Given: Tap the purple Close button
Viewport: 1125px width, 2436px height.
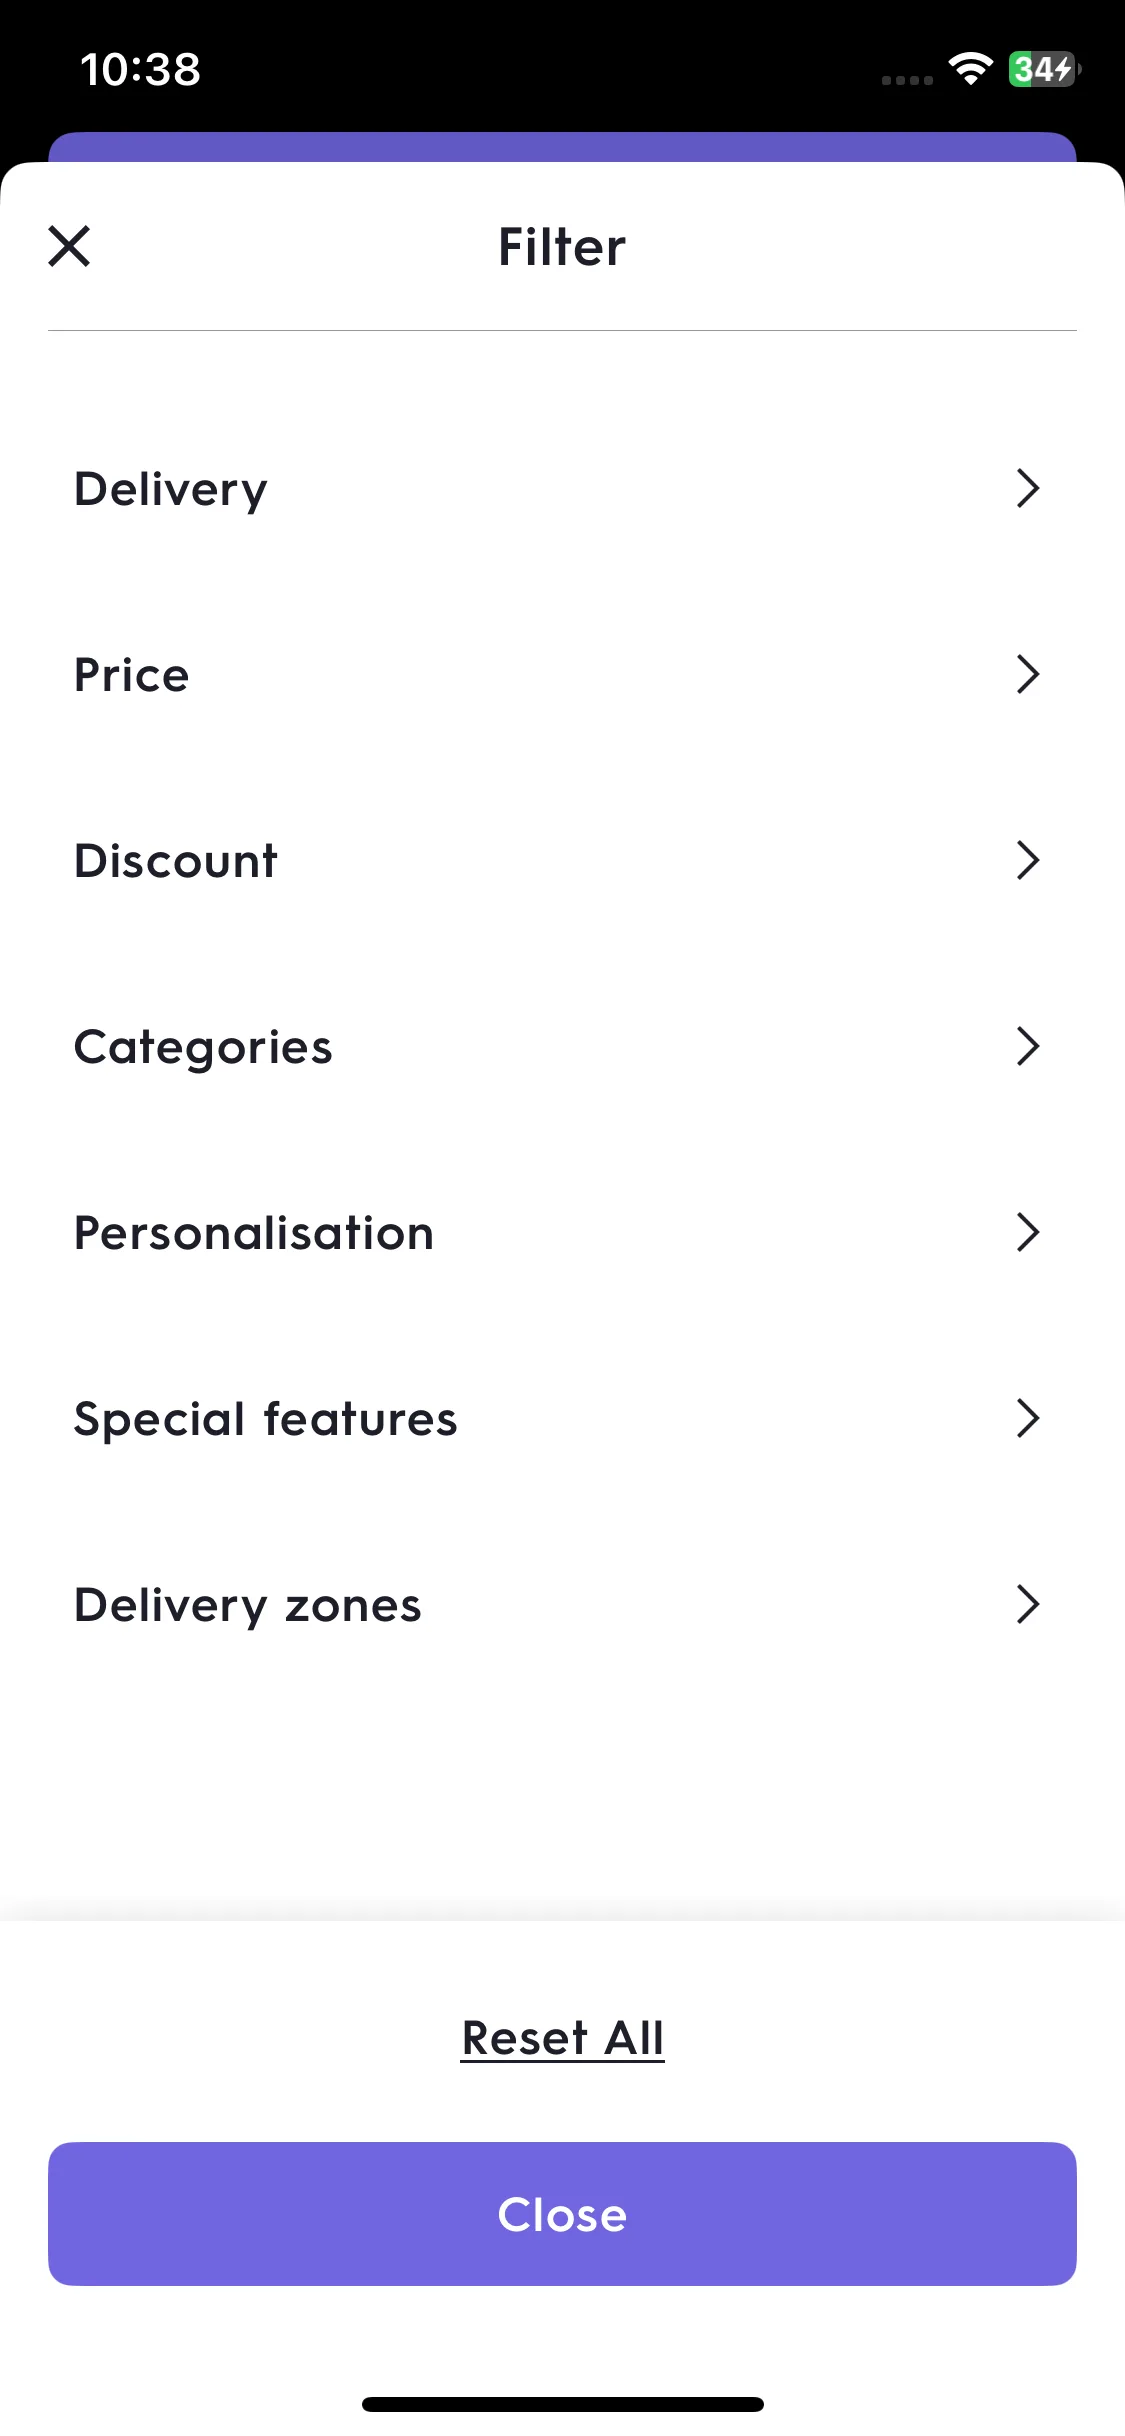Looking at the screenshot, I should (562, 2214).
